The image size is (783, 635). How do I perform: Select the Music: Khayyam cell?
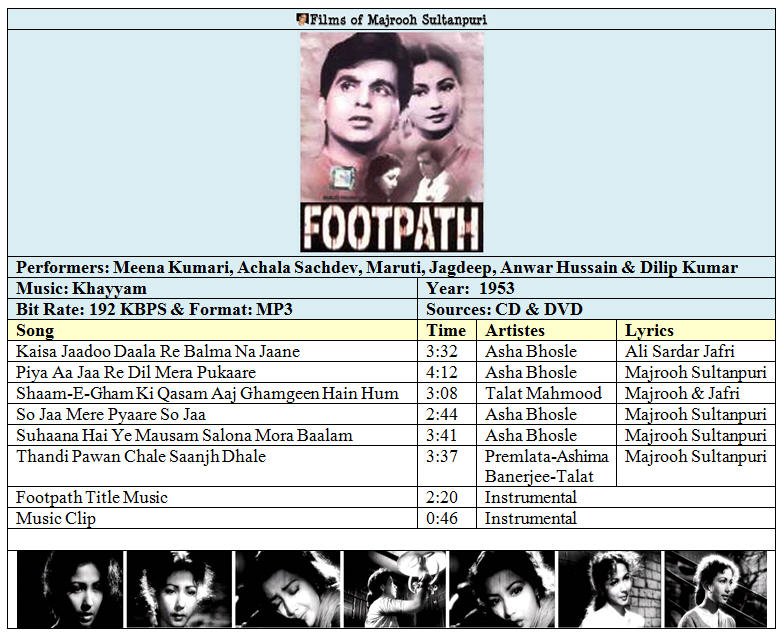[213, 289]
